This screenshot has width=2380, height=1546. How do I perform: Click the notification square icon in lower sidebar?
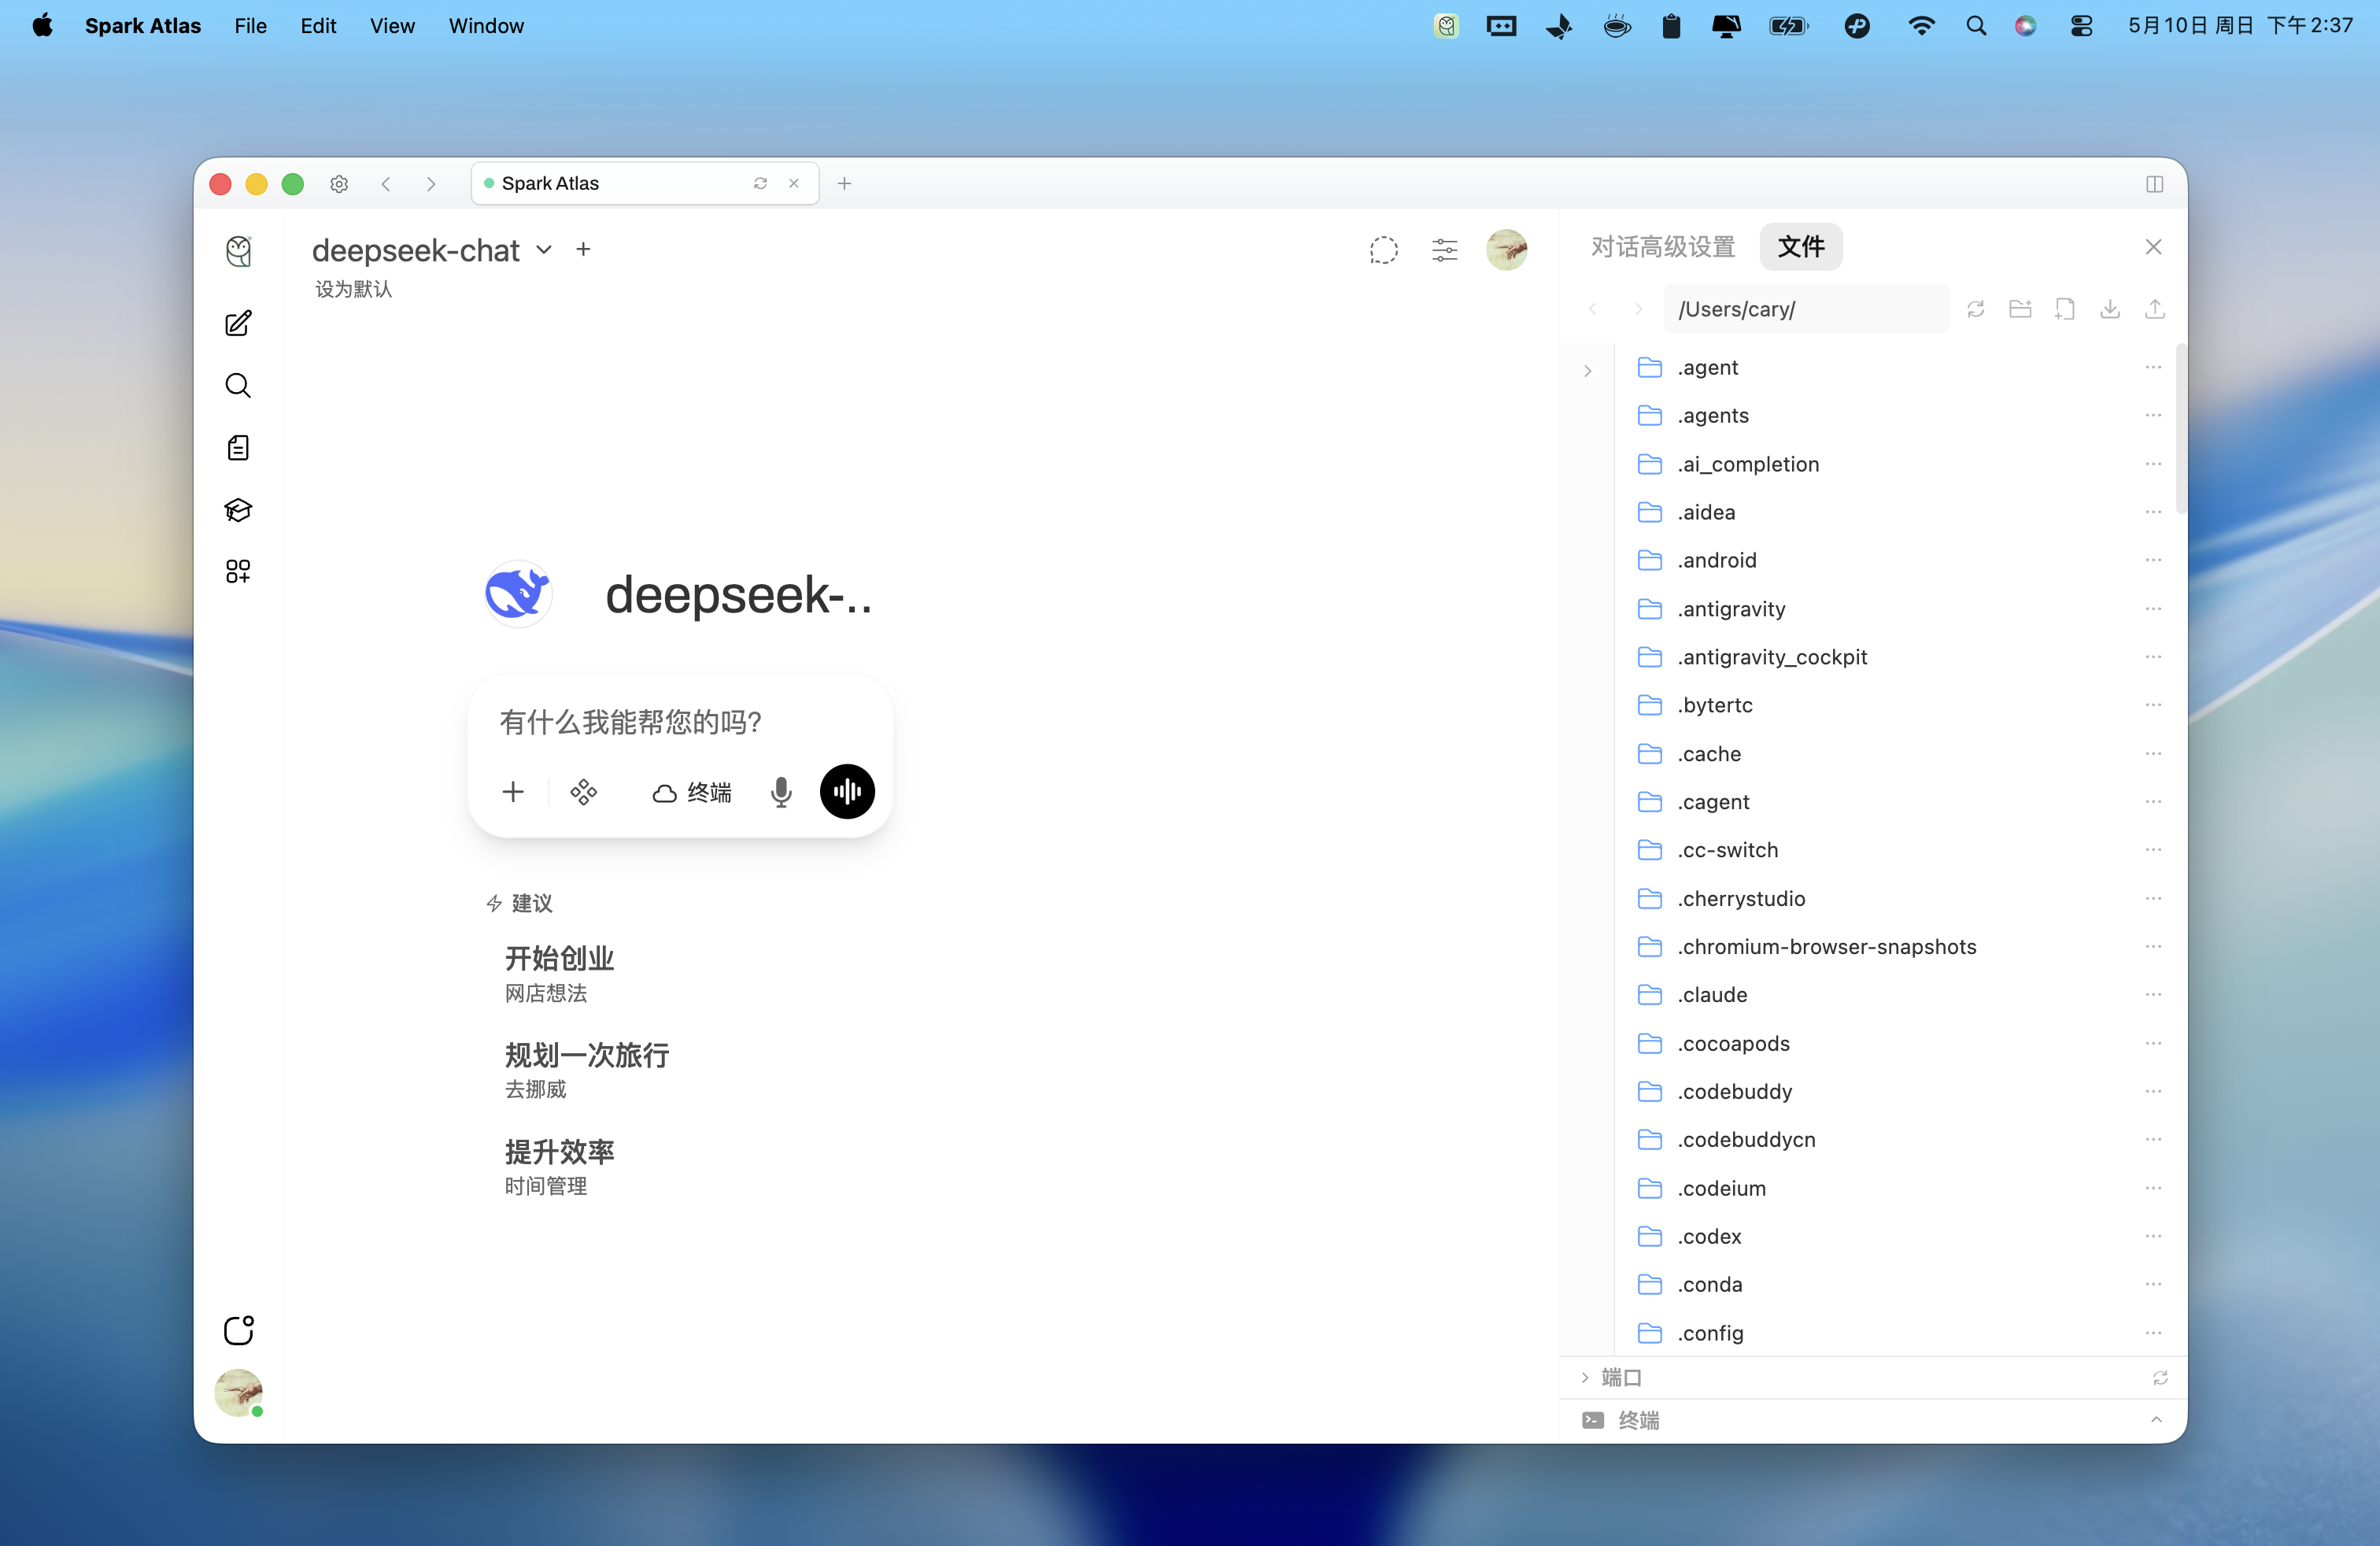point(239,1330)
